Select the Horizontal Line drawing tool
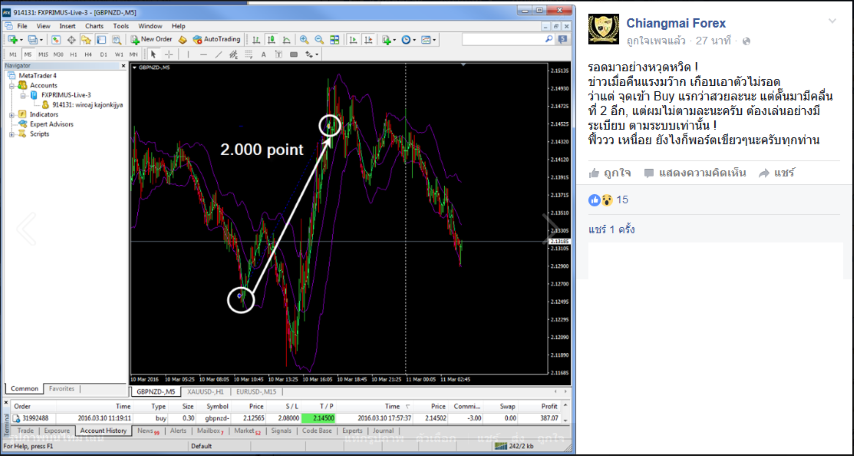The image size is (854, 456). (204, 54)
